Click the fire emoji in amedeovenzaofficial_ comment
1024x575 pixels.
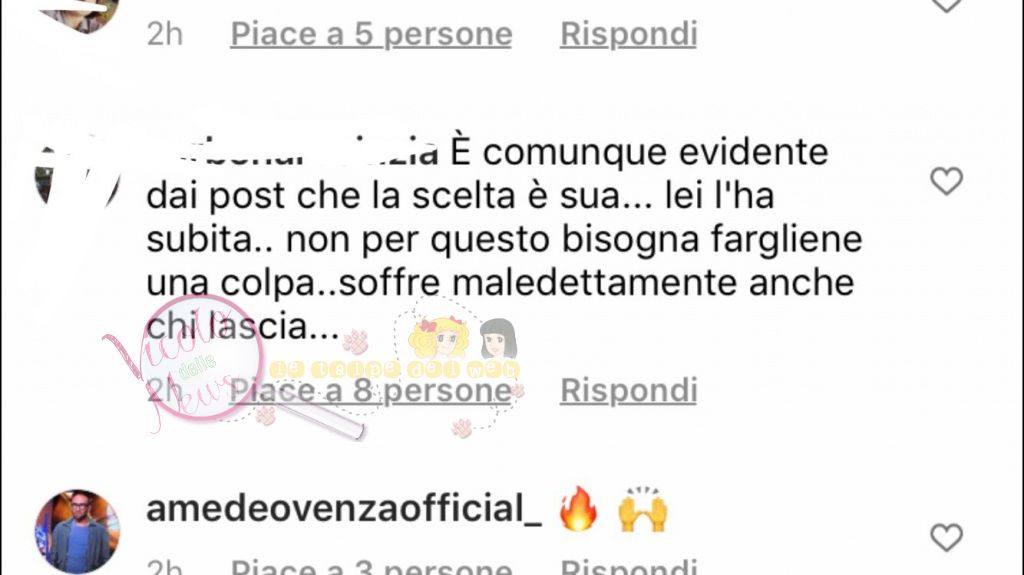pos(578,509)
